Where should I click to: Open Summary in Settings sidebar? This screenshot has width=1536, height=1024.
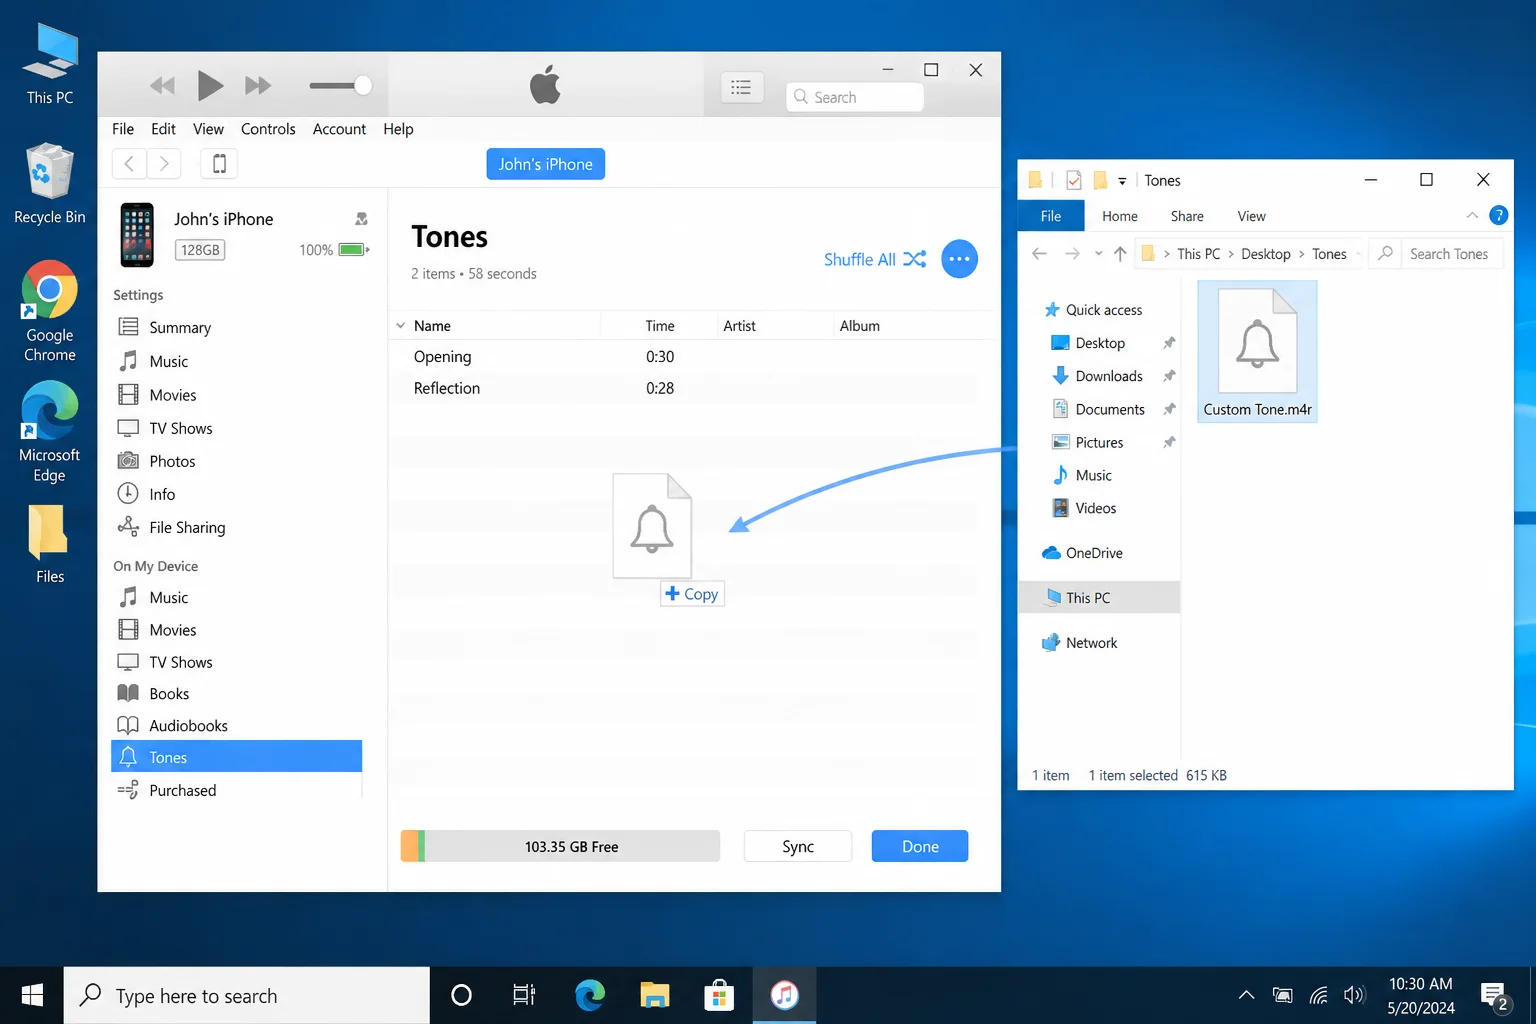pyautogui.click(x=180, y=327)
